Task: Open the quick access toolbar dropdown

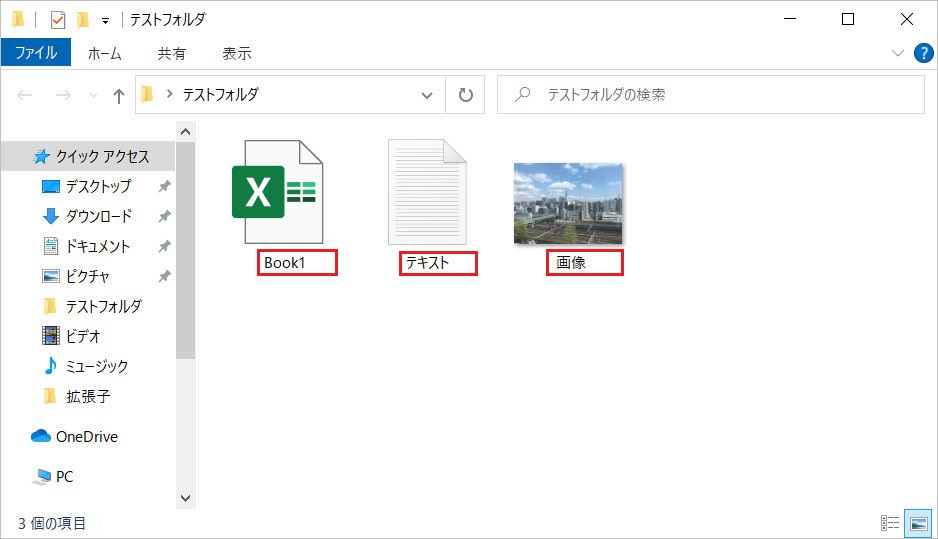Action: click(x=105, y=21)
